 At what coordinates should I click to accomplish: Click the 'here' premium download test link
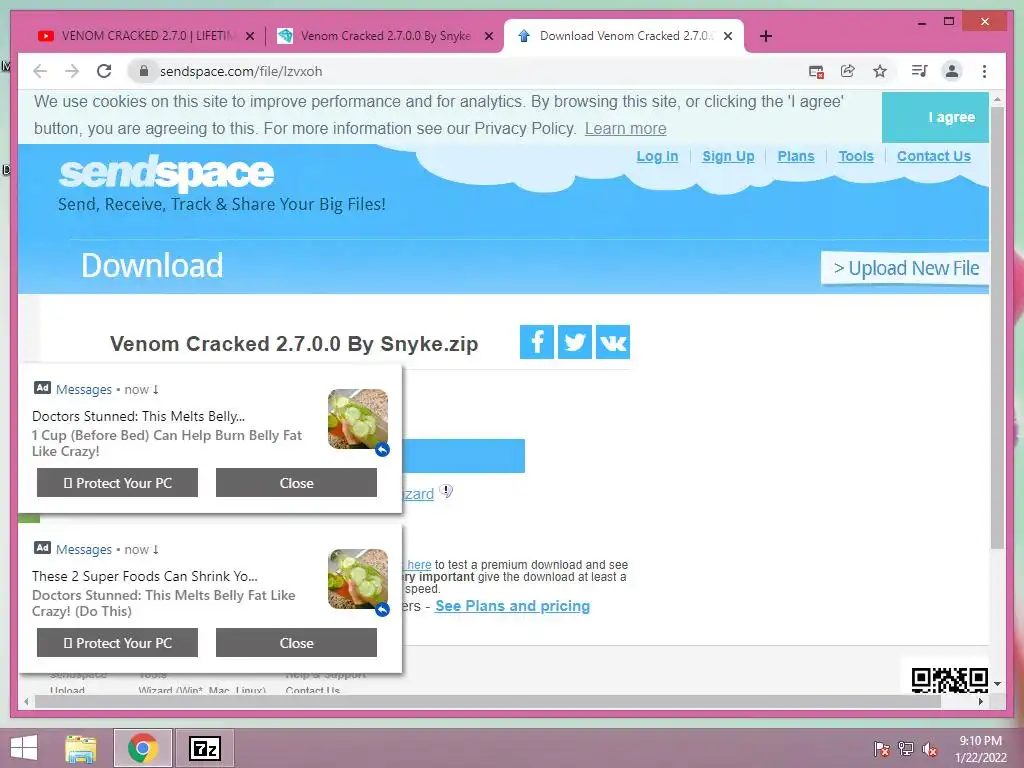[x=418, y=564]
